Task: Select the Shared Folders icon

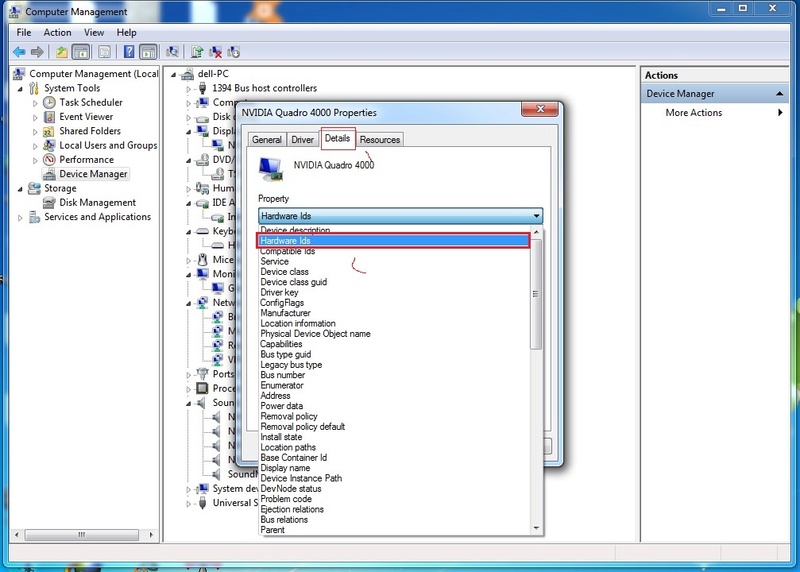Action: point(49,131)
